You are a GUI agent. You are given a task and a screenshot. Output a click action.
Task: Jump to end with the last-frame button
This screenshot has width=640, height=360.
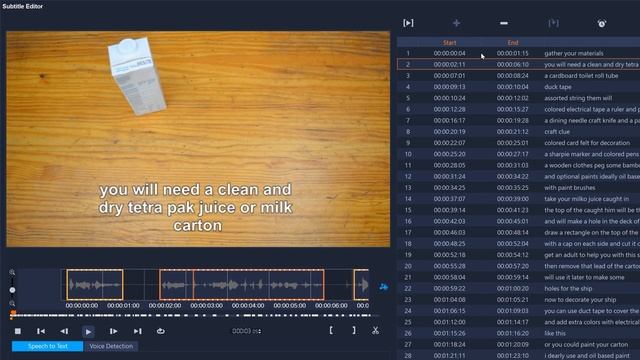click(x=138, y=331)
